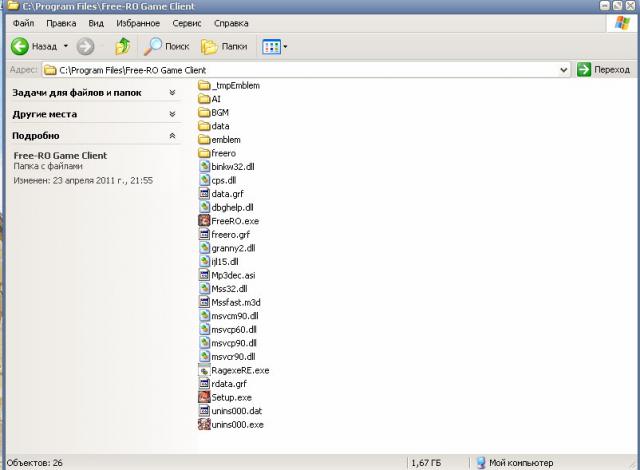The width and height of the screenshot is (640, 470).
Task: Open the Избранное menu
Action: pos(138,23)
